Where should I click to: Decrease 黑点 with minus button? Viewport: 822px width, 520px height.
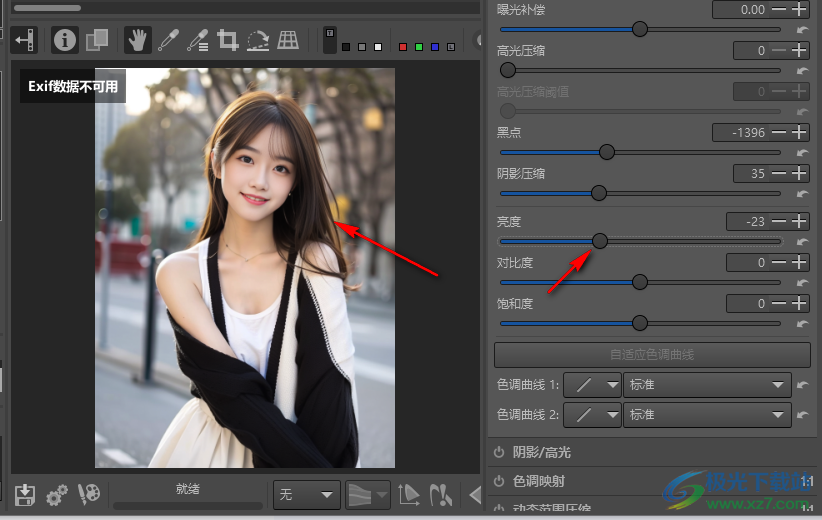779,132
